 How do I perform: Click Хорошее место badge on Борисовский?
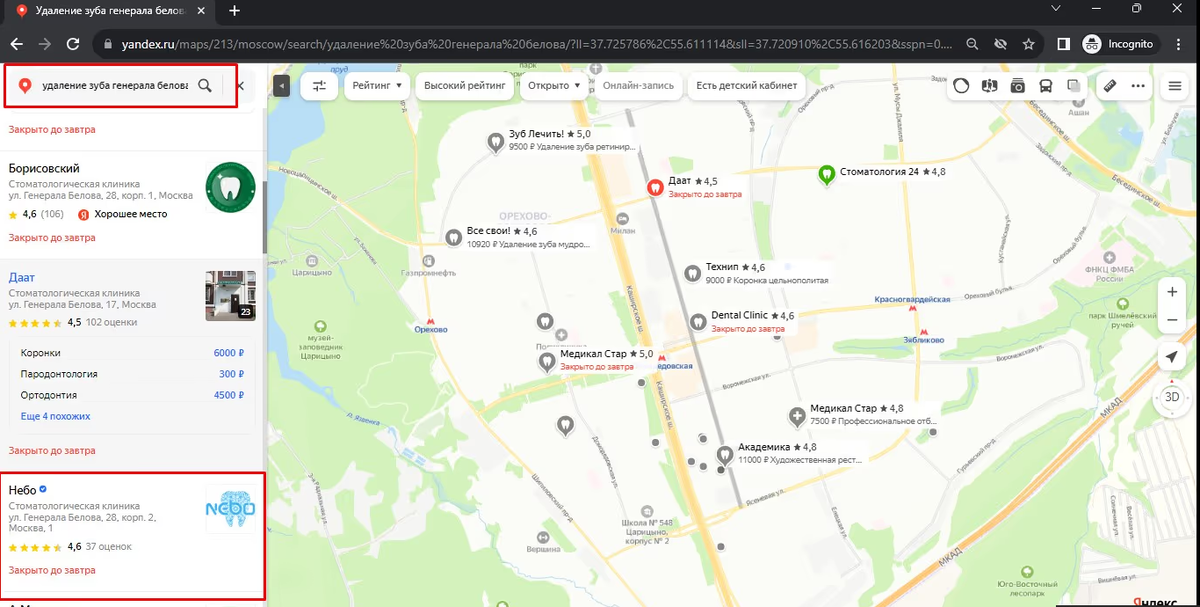click(x=122, y=214)
